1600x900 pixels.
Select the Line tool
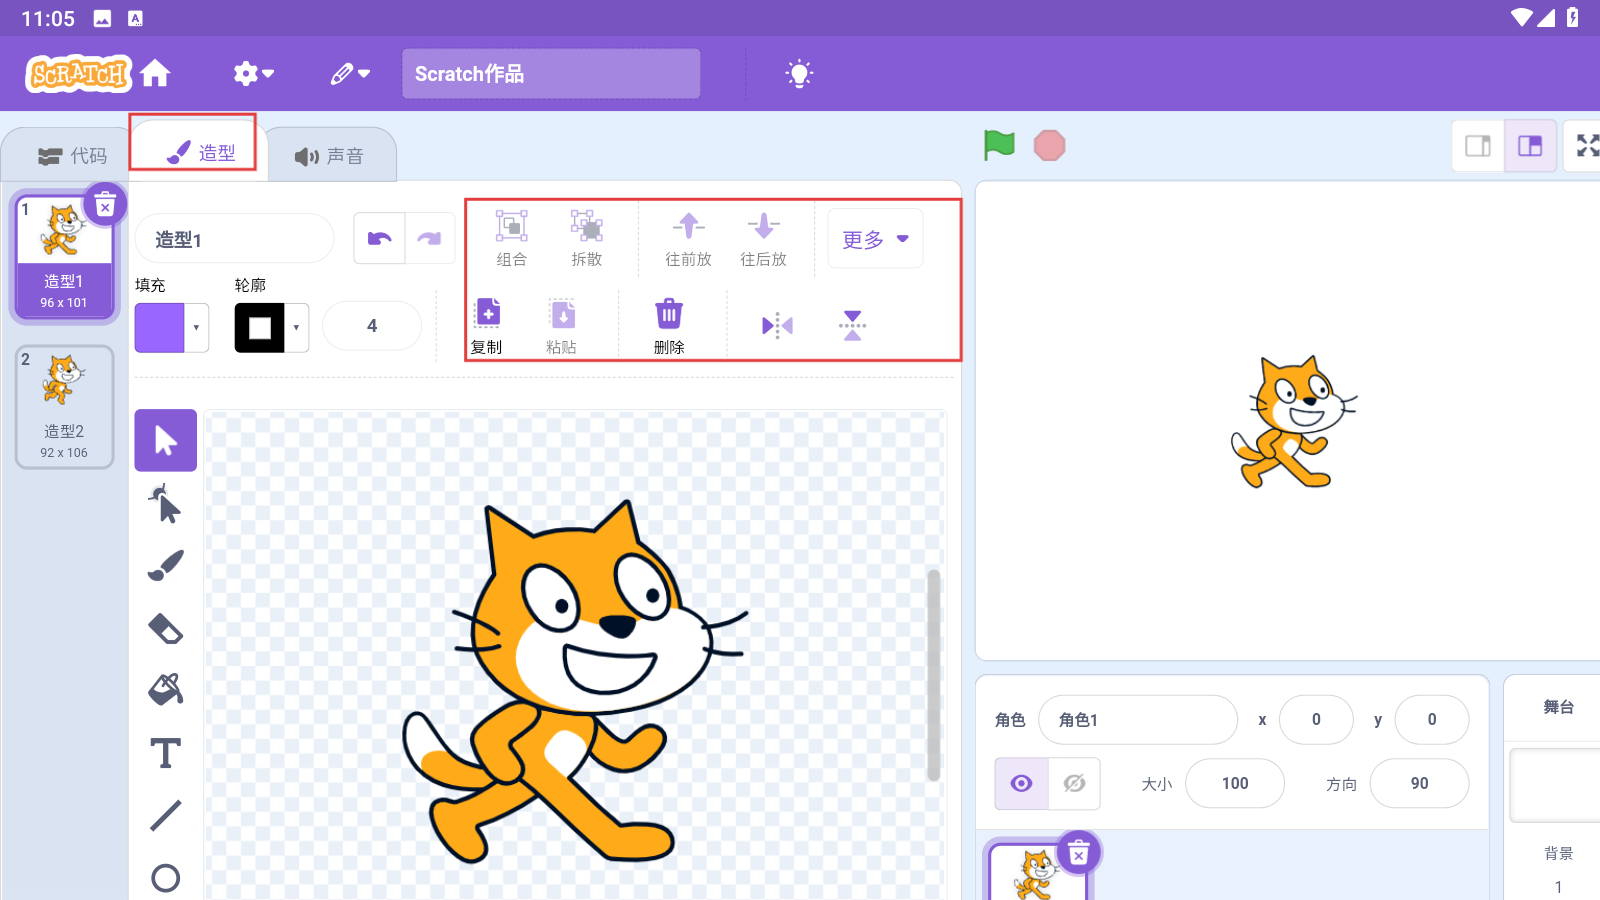(x=166, y=815)
